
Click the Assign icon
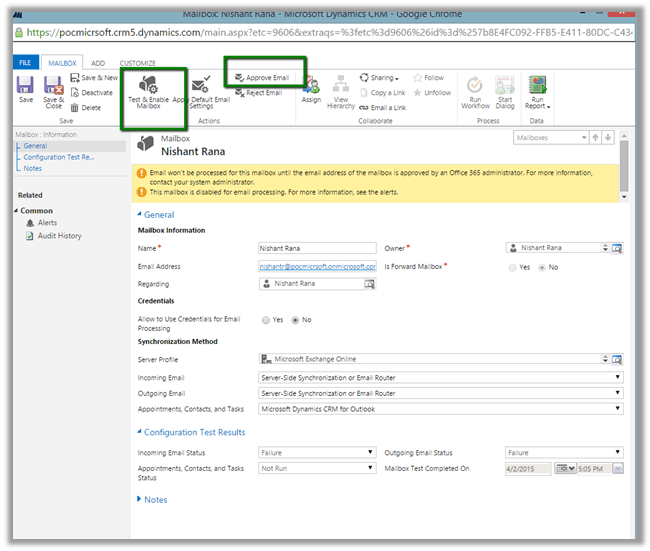[x=311, y=88]
